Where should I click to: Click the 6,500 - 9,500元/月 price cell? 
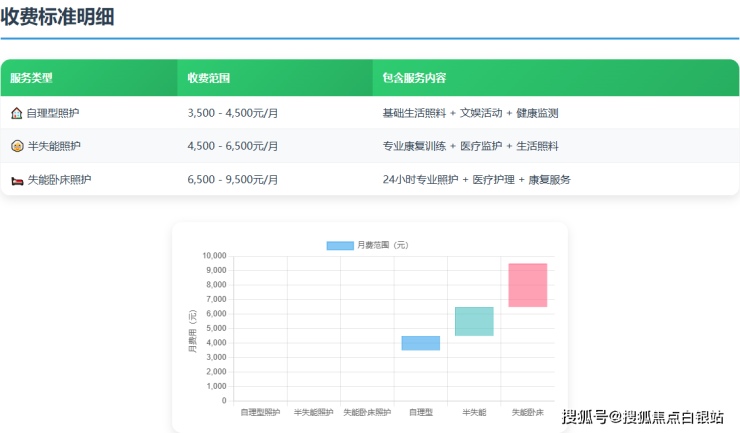pos(233,180)
